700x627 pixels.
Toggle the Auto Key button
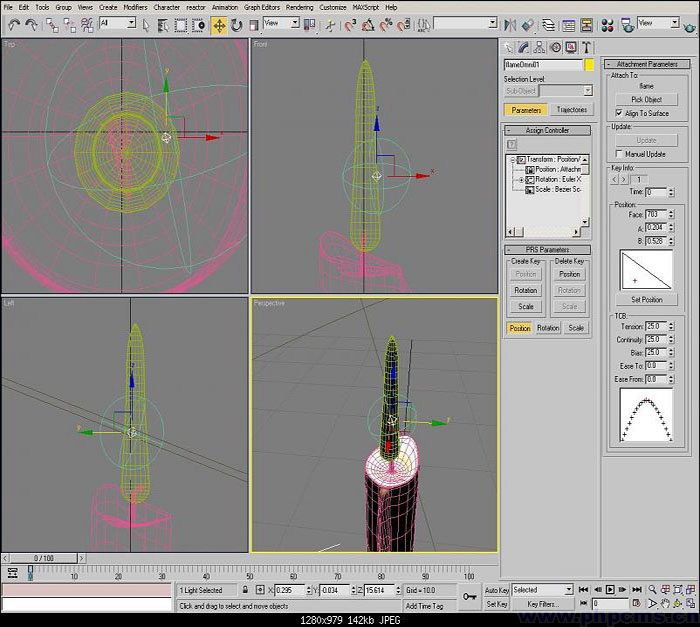click(496, 590)
